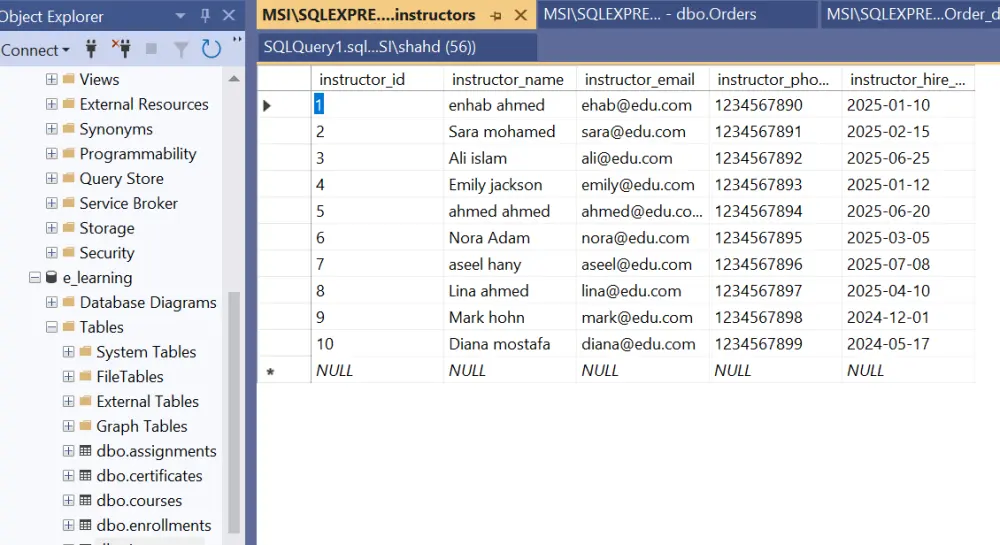Click the Database Diagrams folder icon
Image resolution: width=1000 pixels, height=545 pixels.
click(x=69, y=302)
